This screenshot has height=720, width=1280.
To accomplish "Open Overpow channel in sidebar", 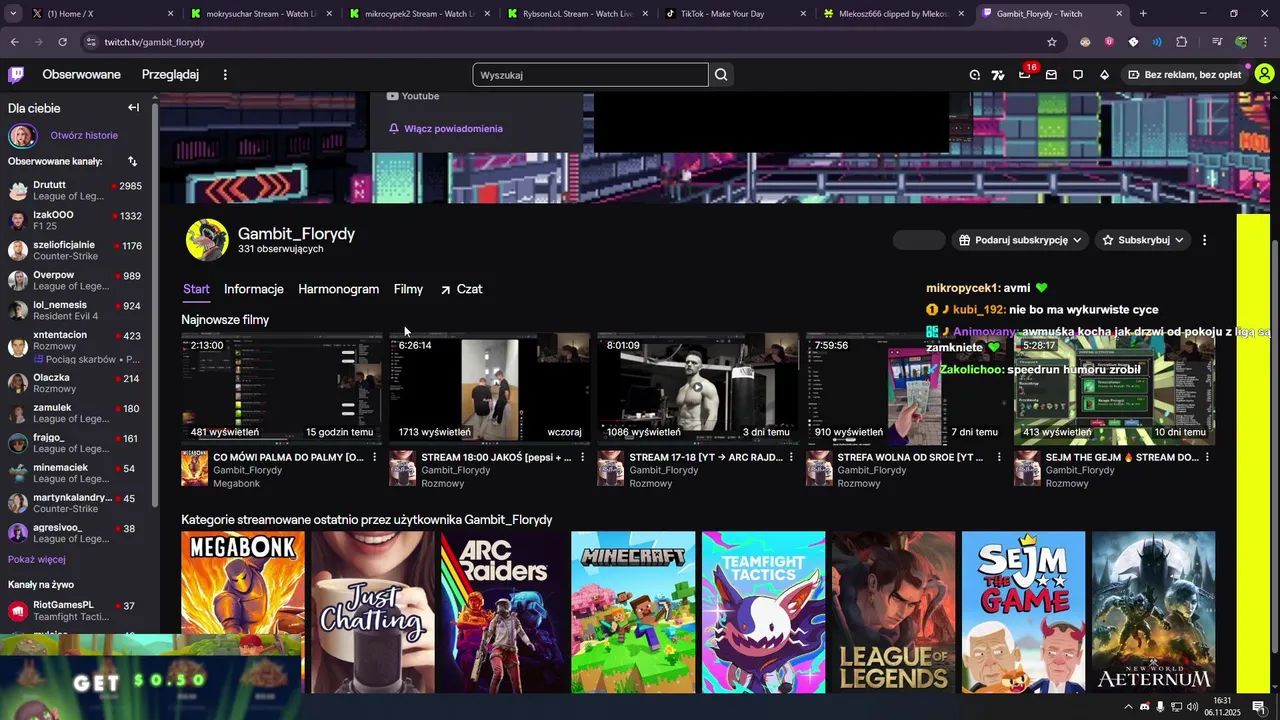I will [75, 281].
